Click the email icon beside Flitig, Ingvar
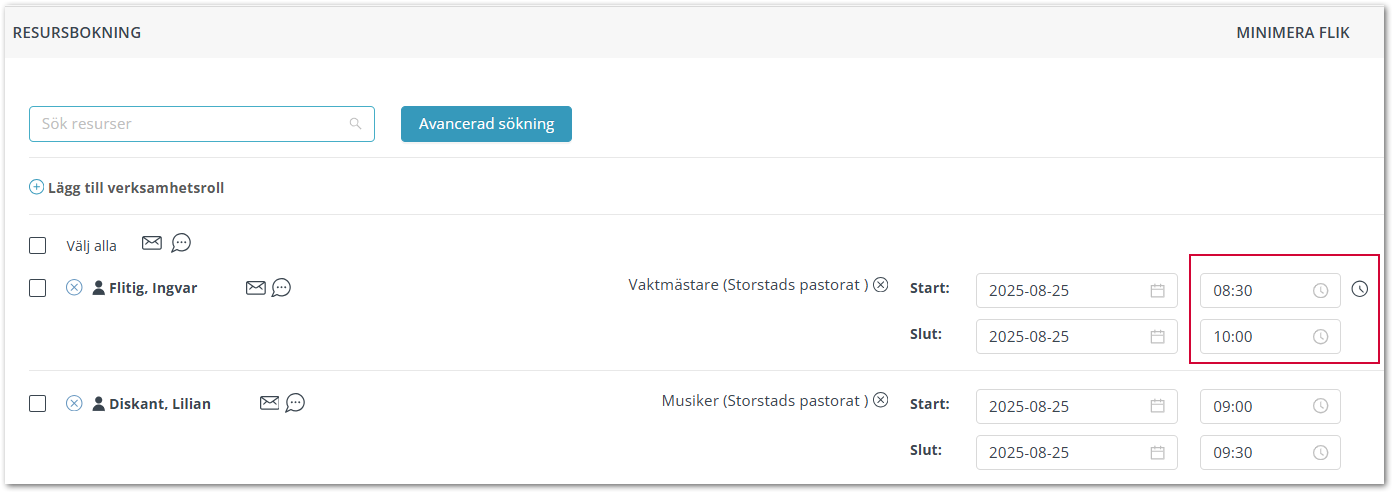 pyautogui.click(x=255, y=288)
